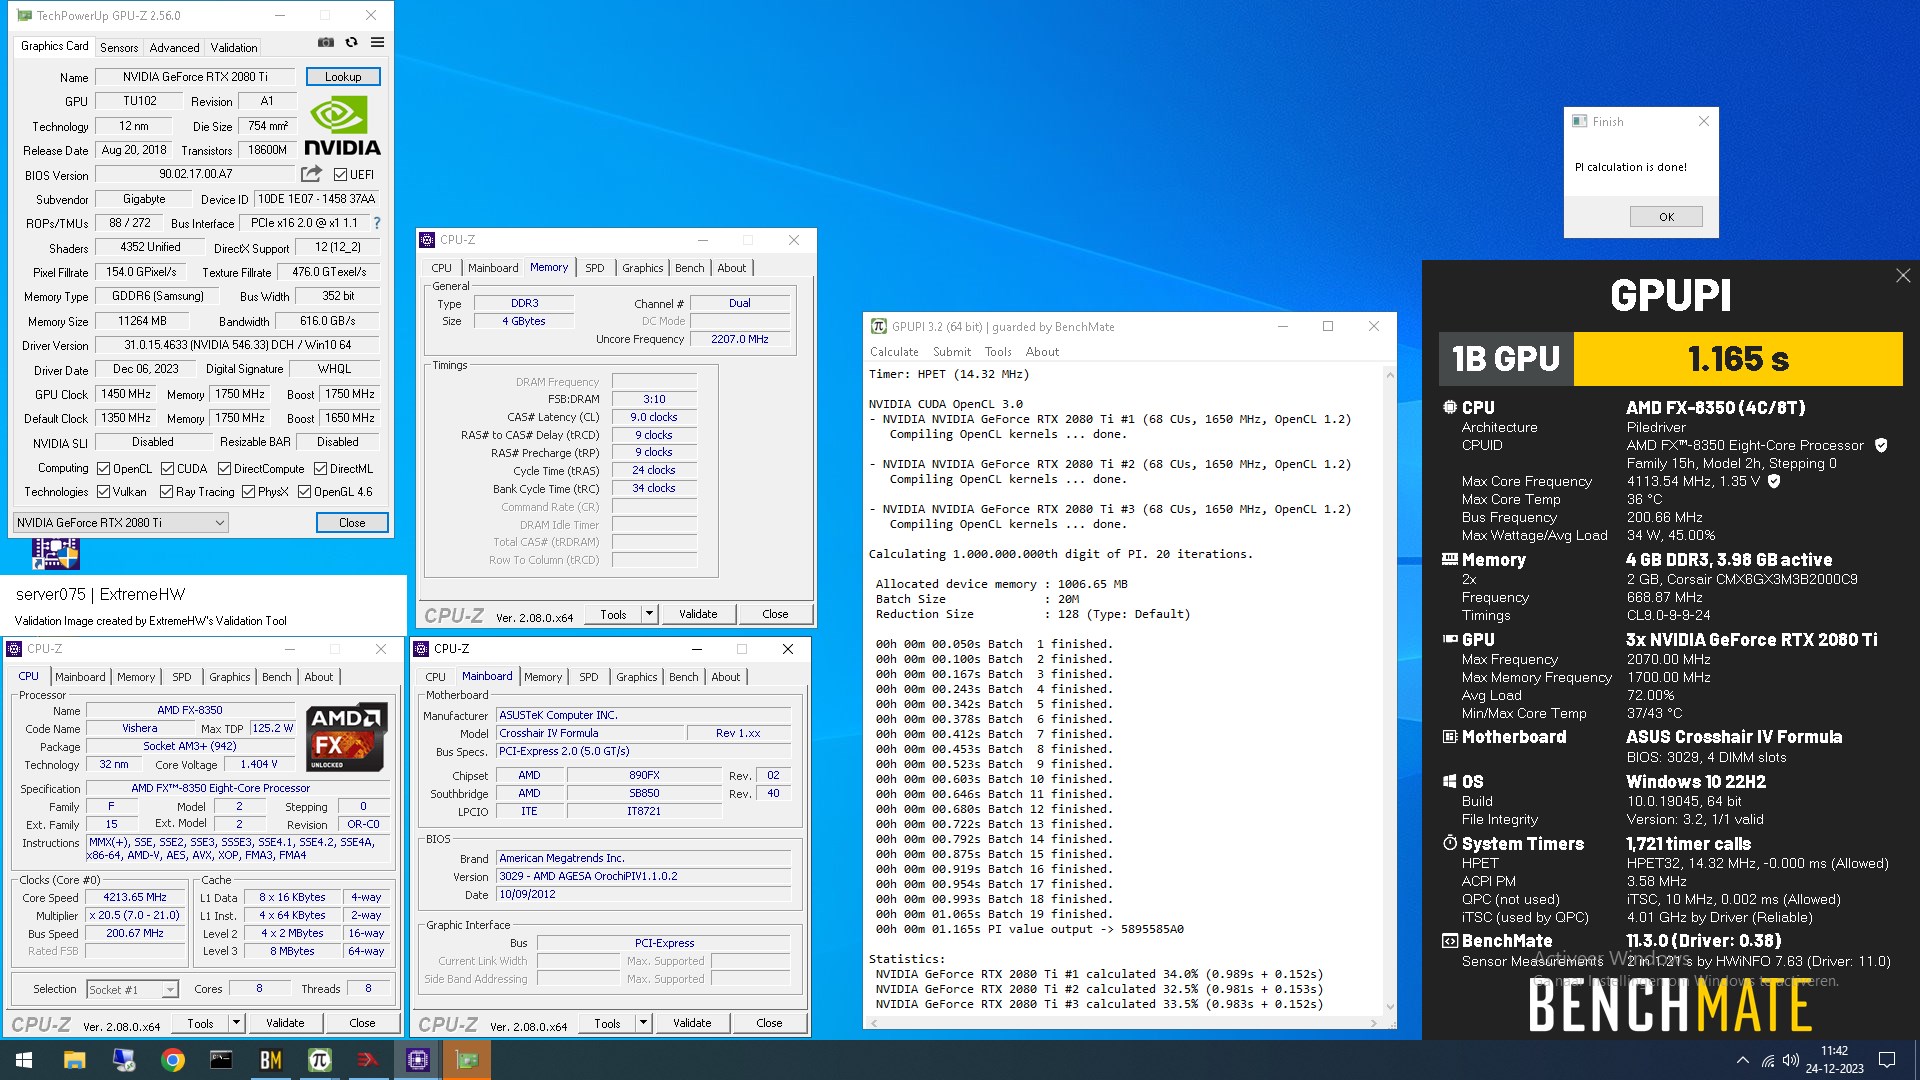Viewport: 1920px width, 1080px height.
Task: Click the GPUPI horizontal scrollbar track
Action: point(1125,1022)
